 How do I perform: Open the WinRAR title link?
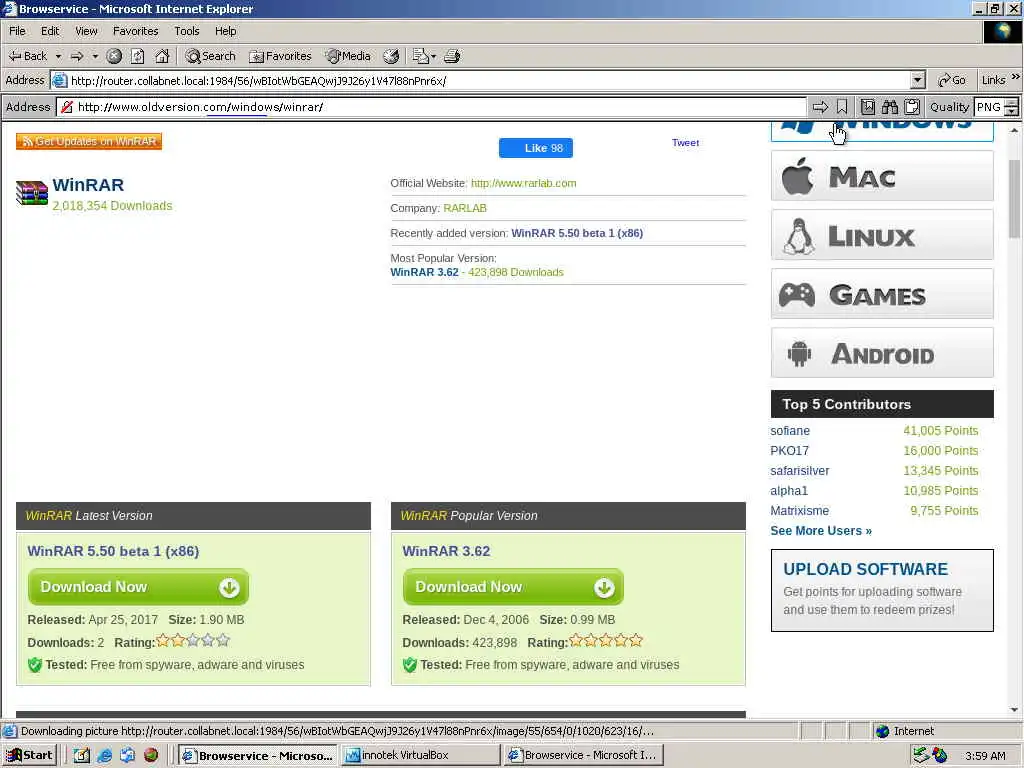tap(88, 185)
